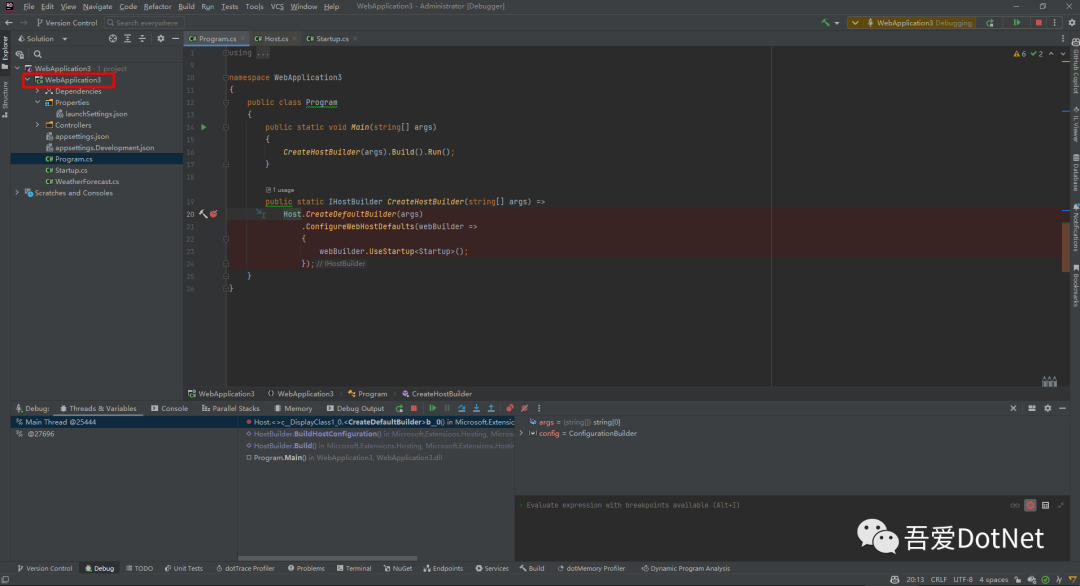Expand the Dependencies node
The height and width of the screenshot is (586, 1080).
click(x=38, y=91)
